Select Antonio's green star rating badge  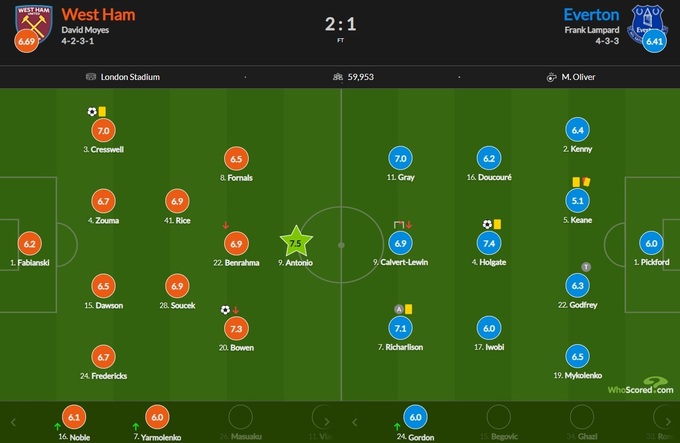point(295,243)
